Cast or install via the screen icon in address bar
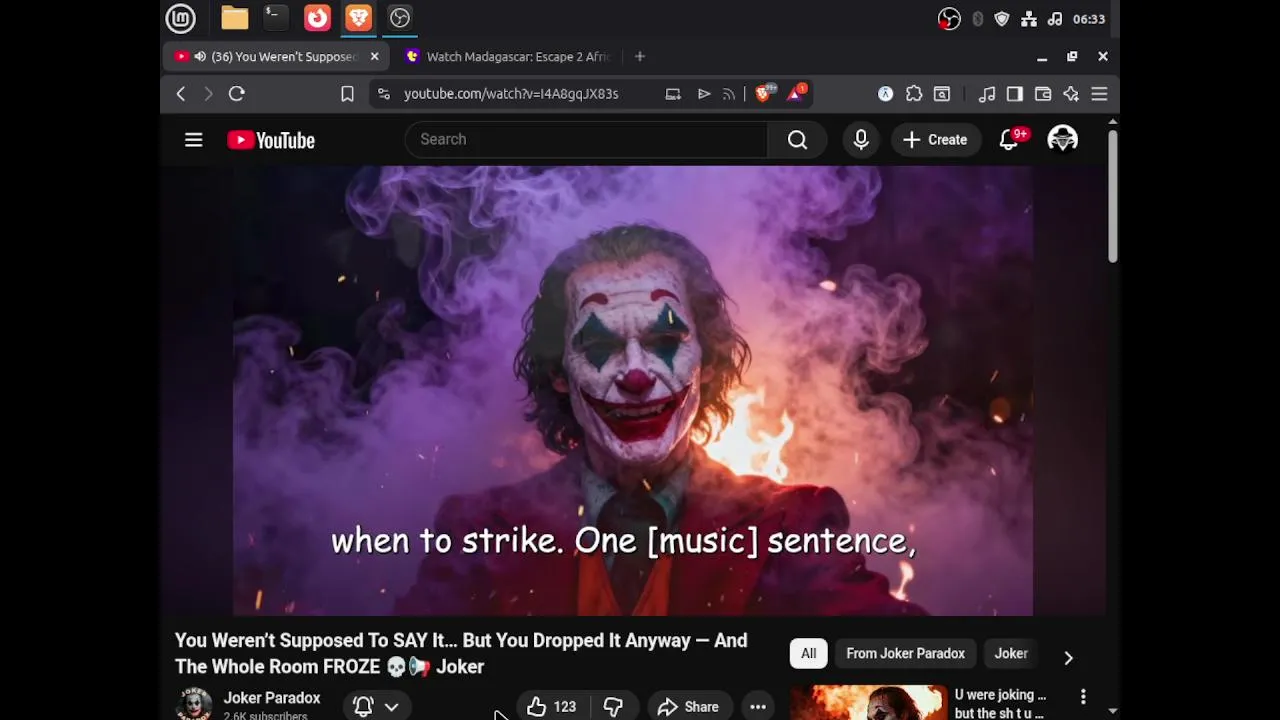The width and height of the screenshot is (1280, 720). 673,94
